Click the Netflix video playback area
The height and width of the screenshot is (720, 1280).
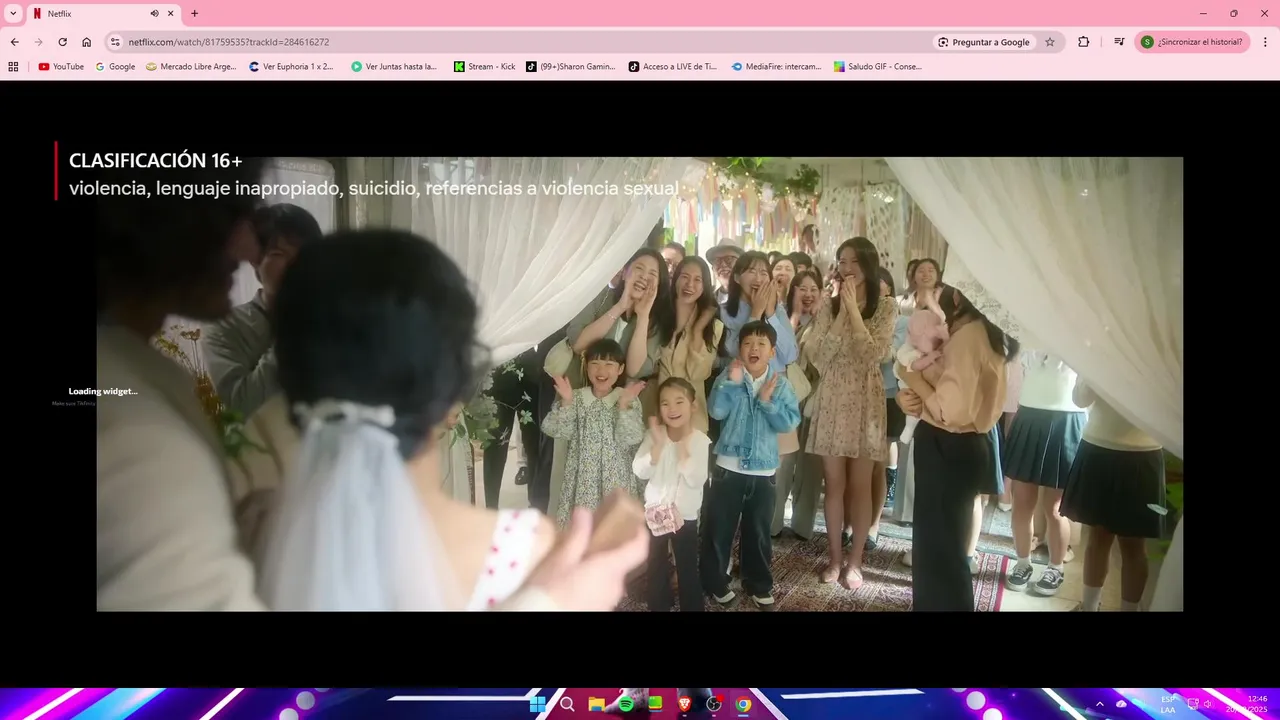click(x=640, y=384)
